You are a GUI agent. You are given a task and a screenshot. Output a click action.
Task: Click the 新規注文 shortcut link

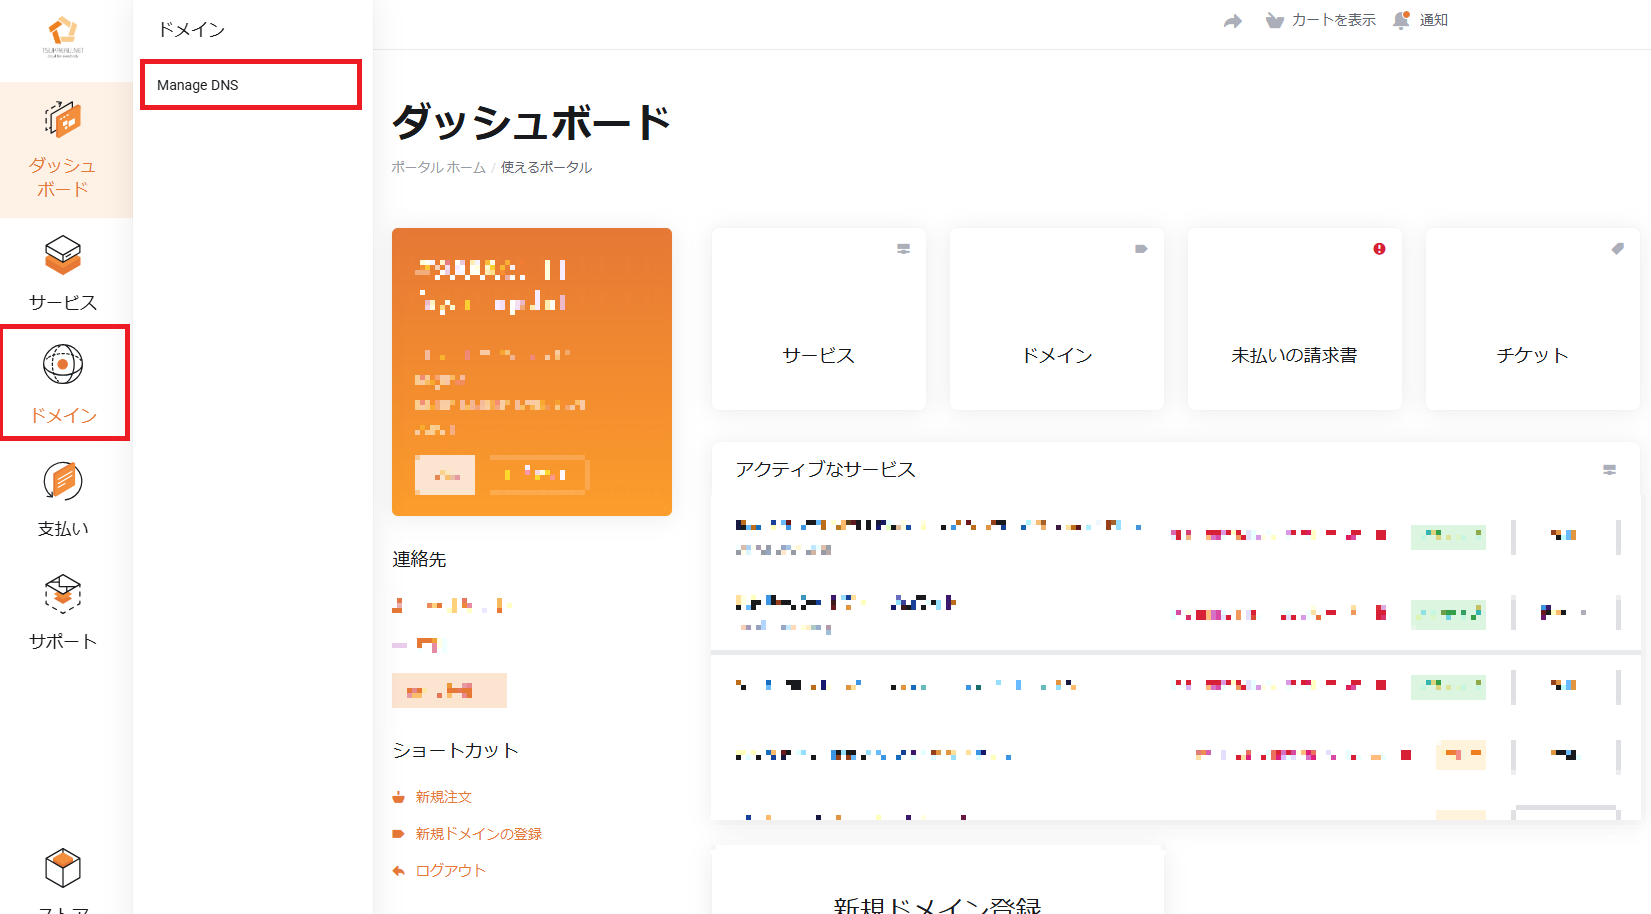[443, 797]
